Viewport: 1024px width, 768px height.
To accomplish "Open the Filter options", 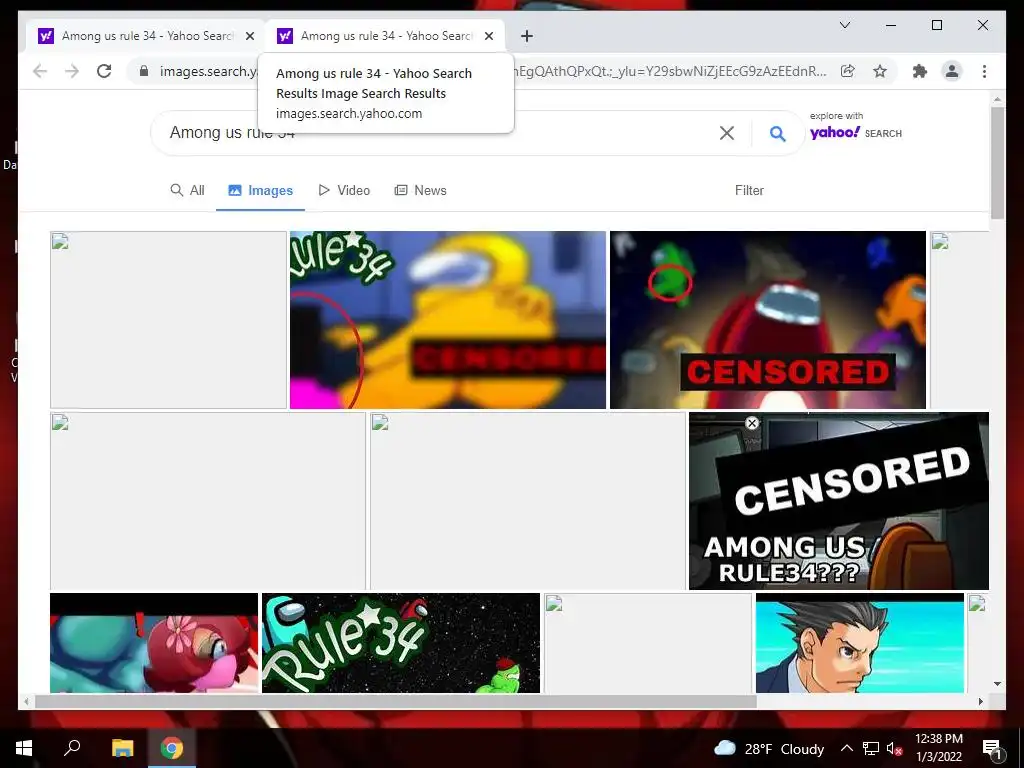I will (749, 190).
